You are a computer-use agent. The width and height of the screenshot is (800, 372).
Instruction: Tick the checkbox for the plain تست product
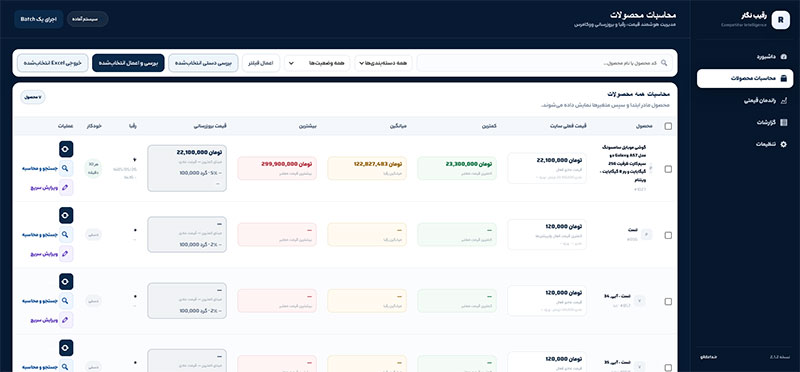[x=668, y=235]
